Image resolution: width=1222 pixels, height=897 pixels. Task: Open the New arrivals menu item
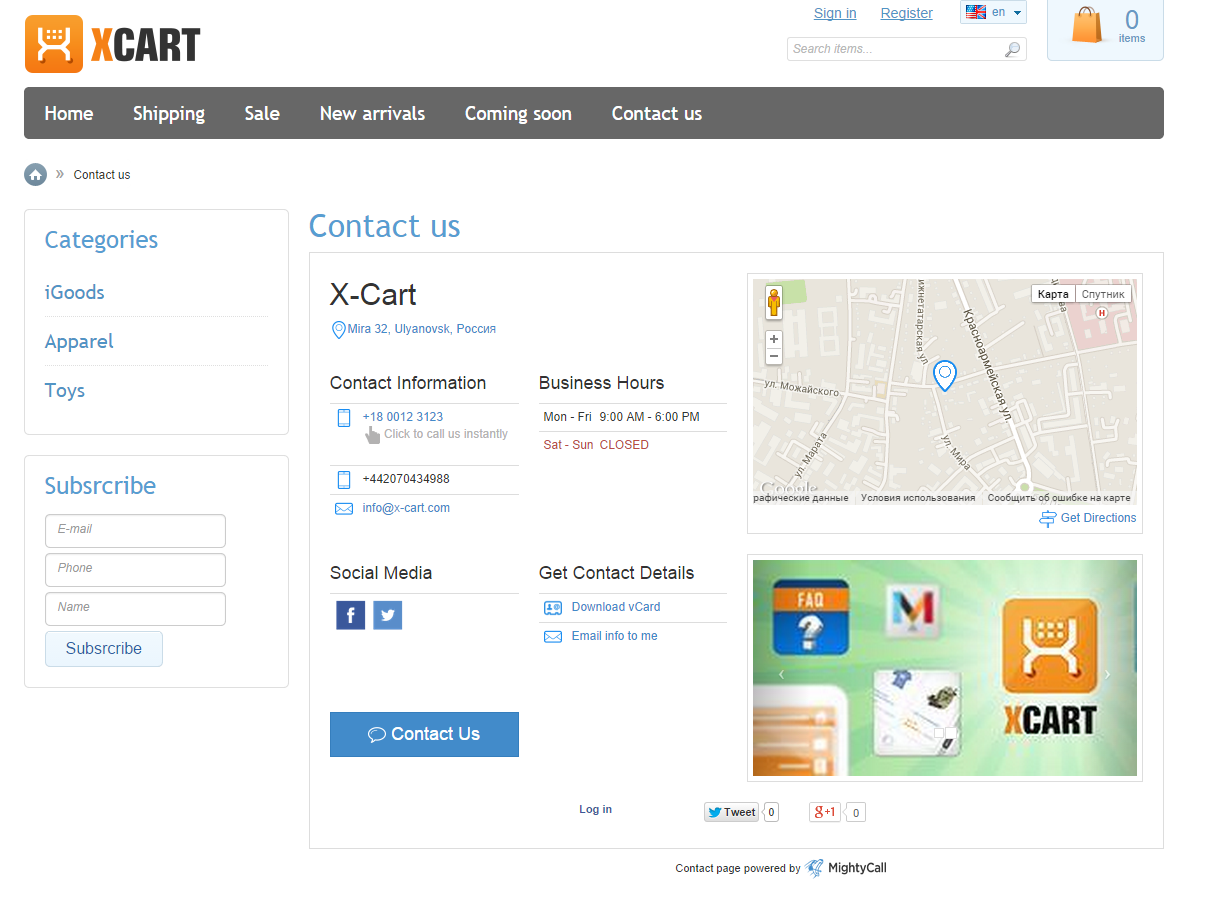coord(372,114)
